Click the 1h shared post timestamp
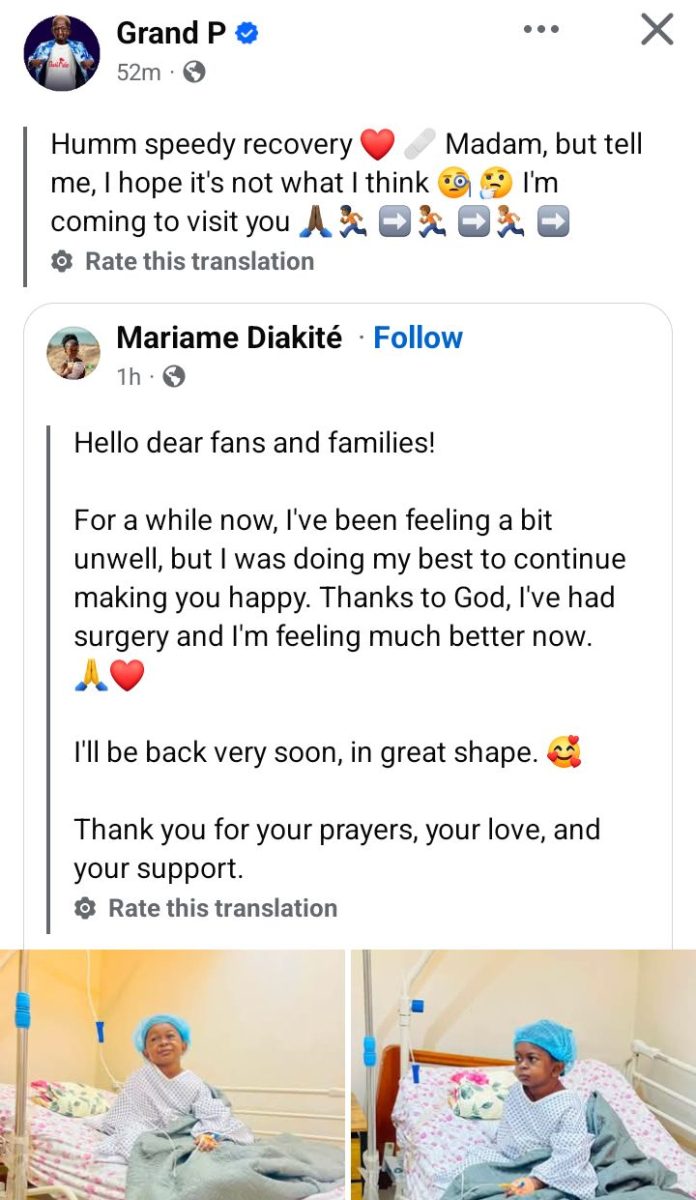The height and width of the screenshot is (1200, 696). tap(129, 377)
